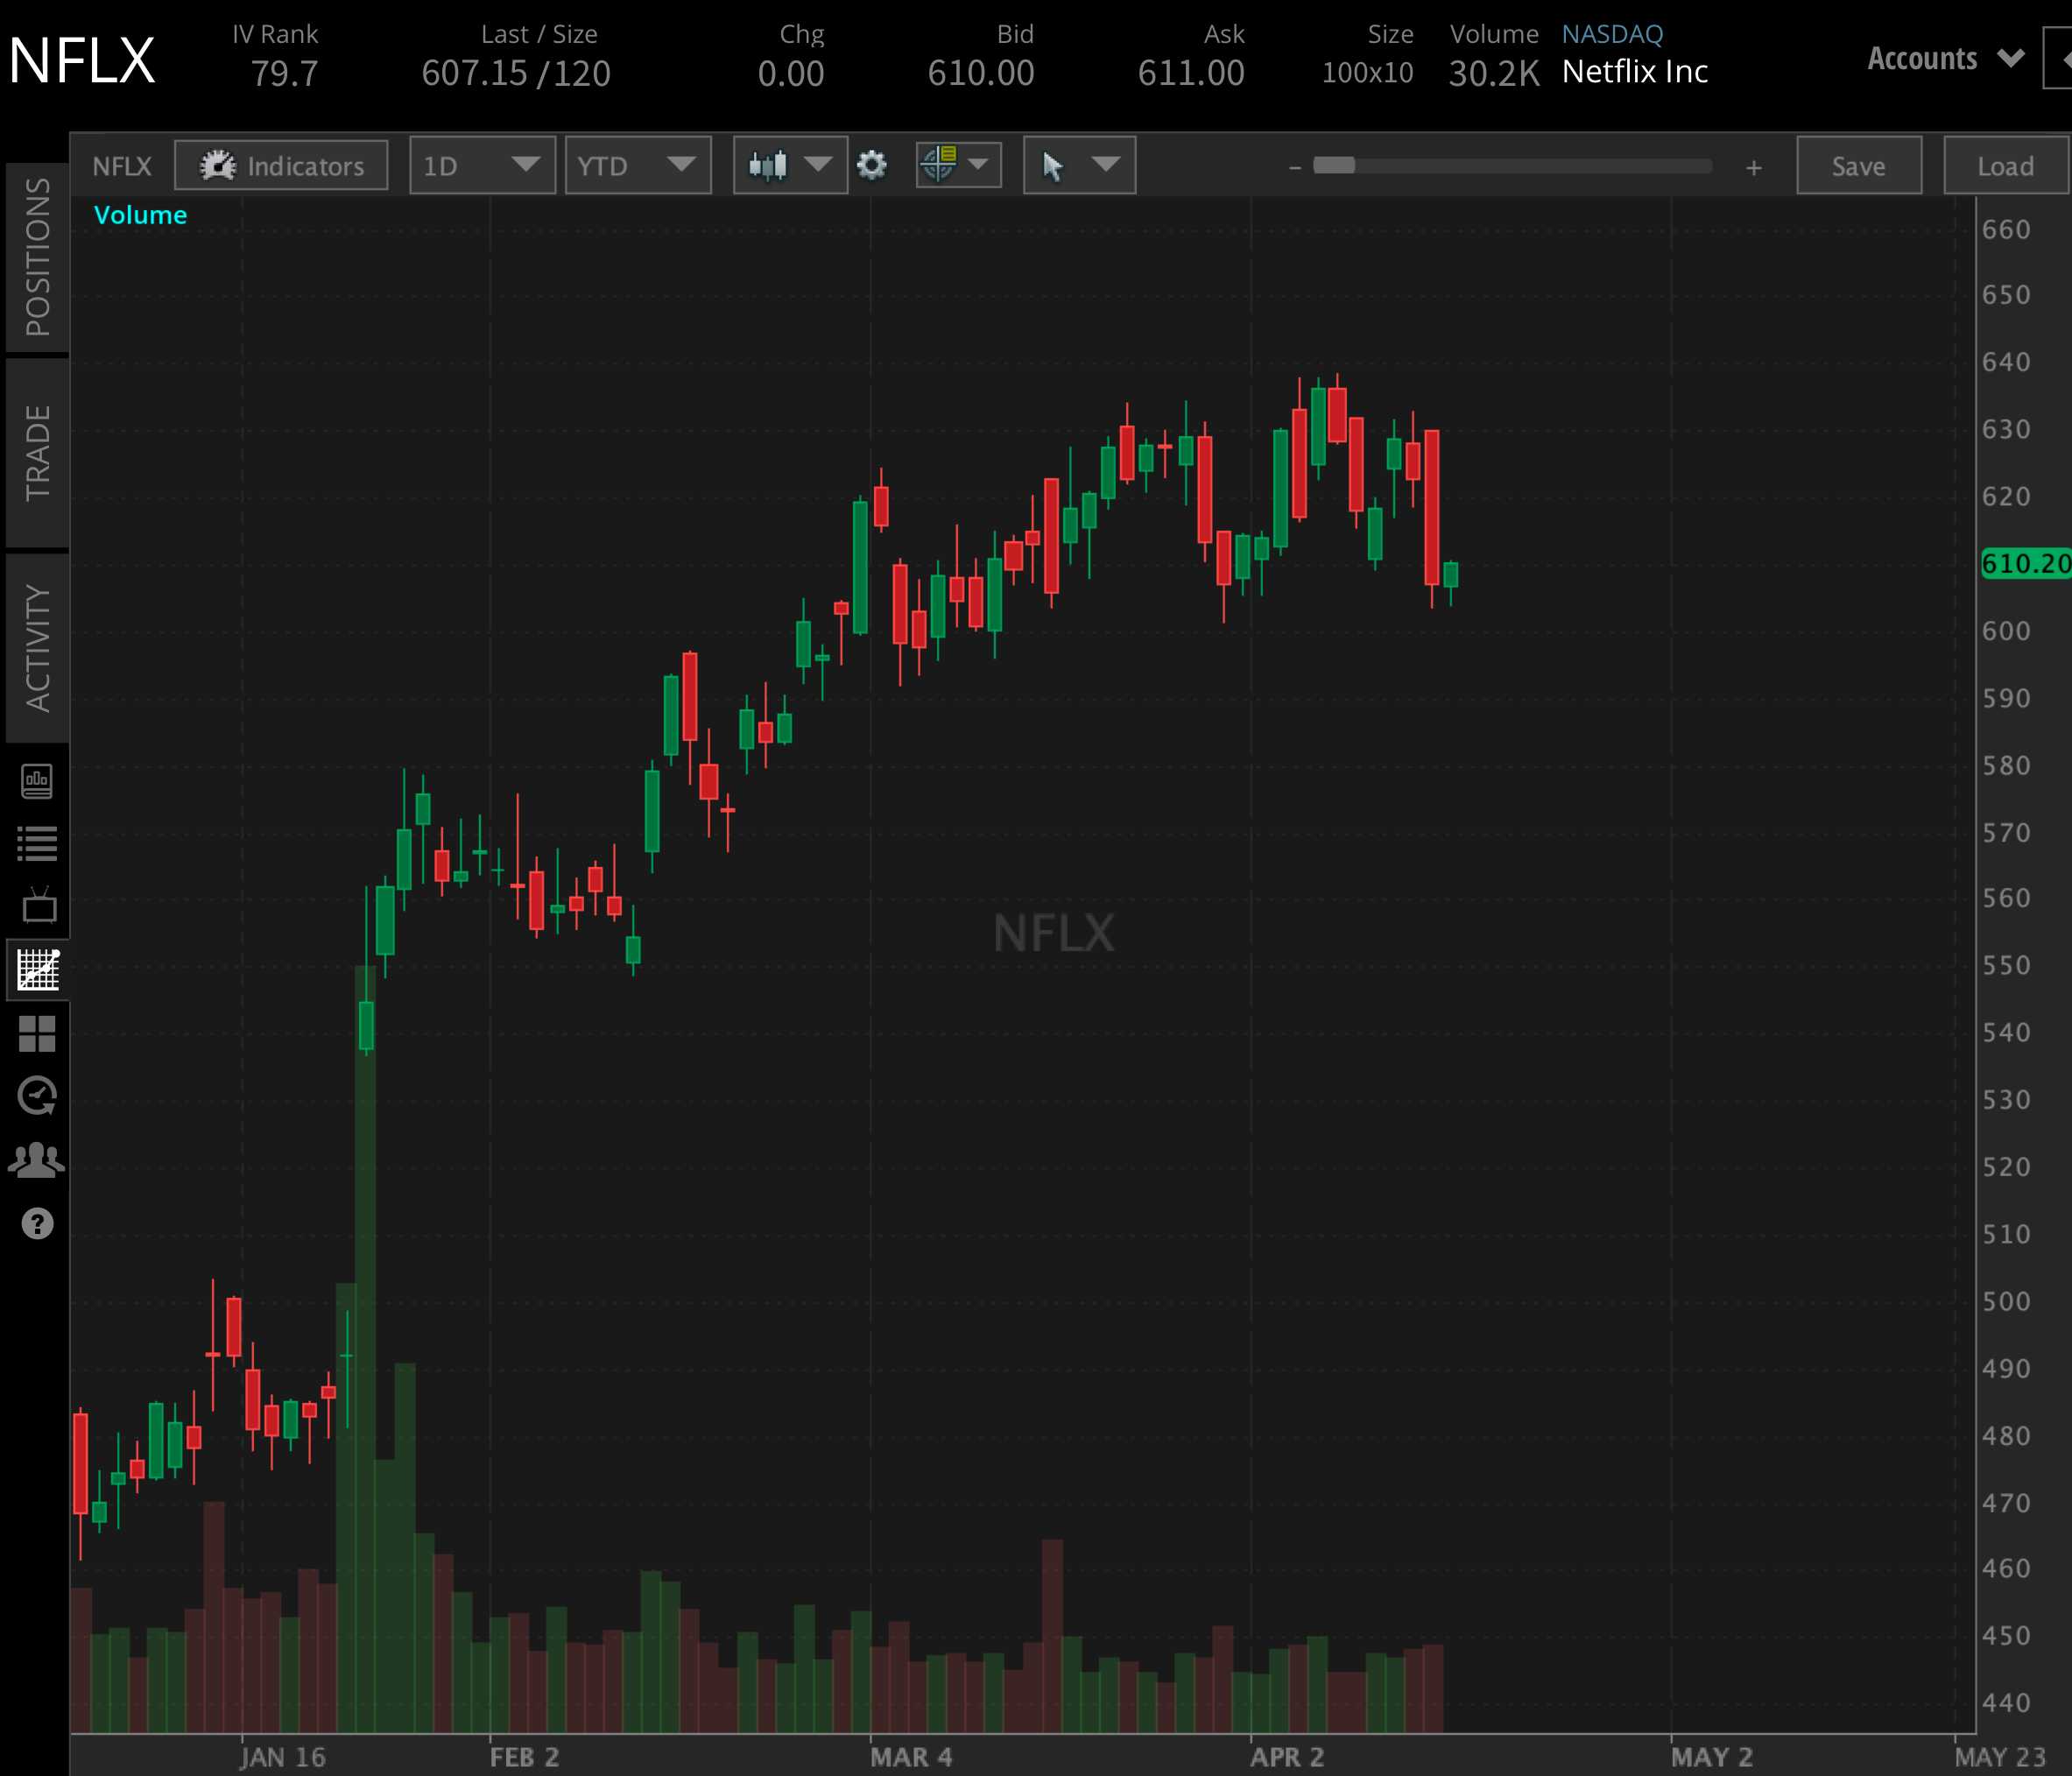Screen dimensions: 2072x1776
Task: Open the Indicators panel
Action: pyautogui.click(x=280, y=166)
